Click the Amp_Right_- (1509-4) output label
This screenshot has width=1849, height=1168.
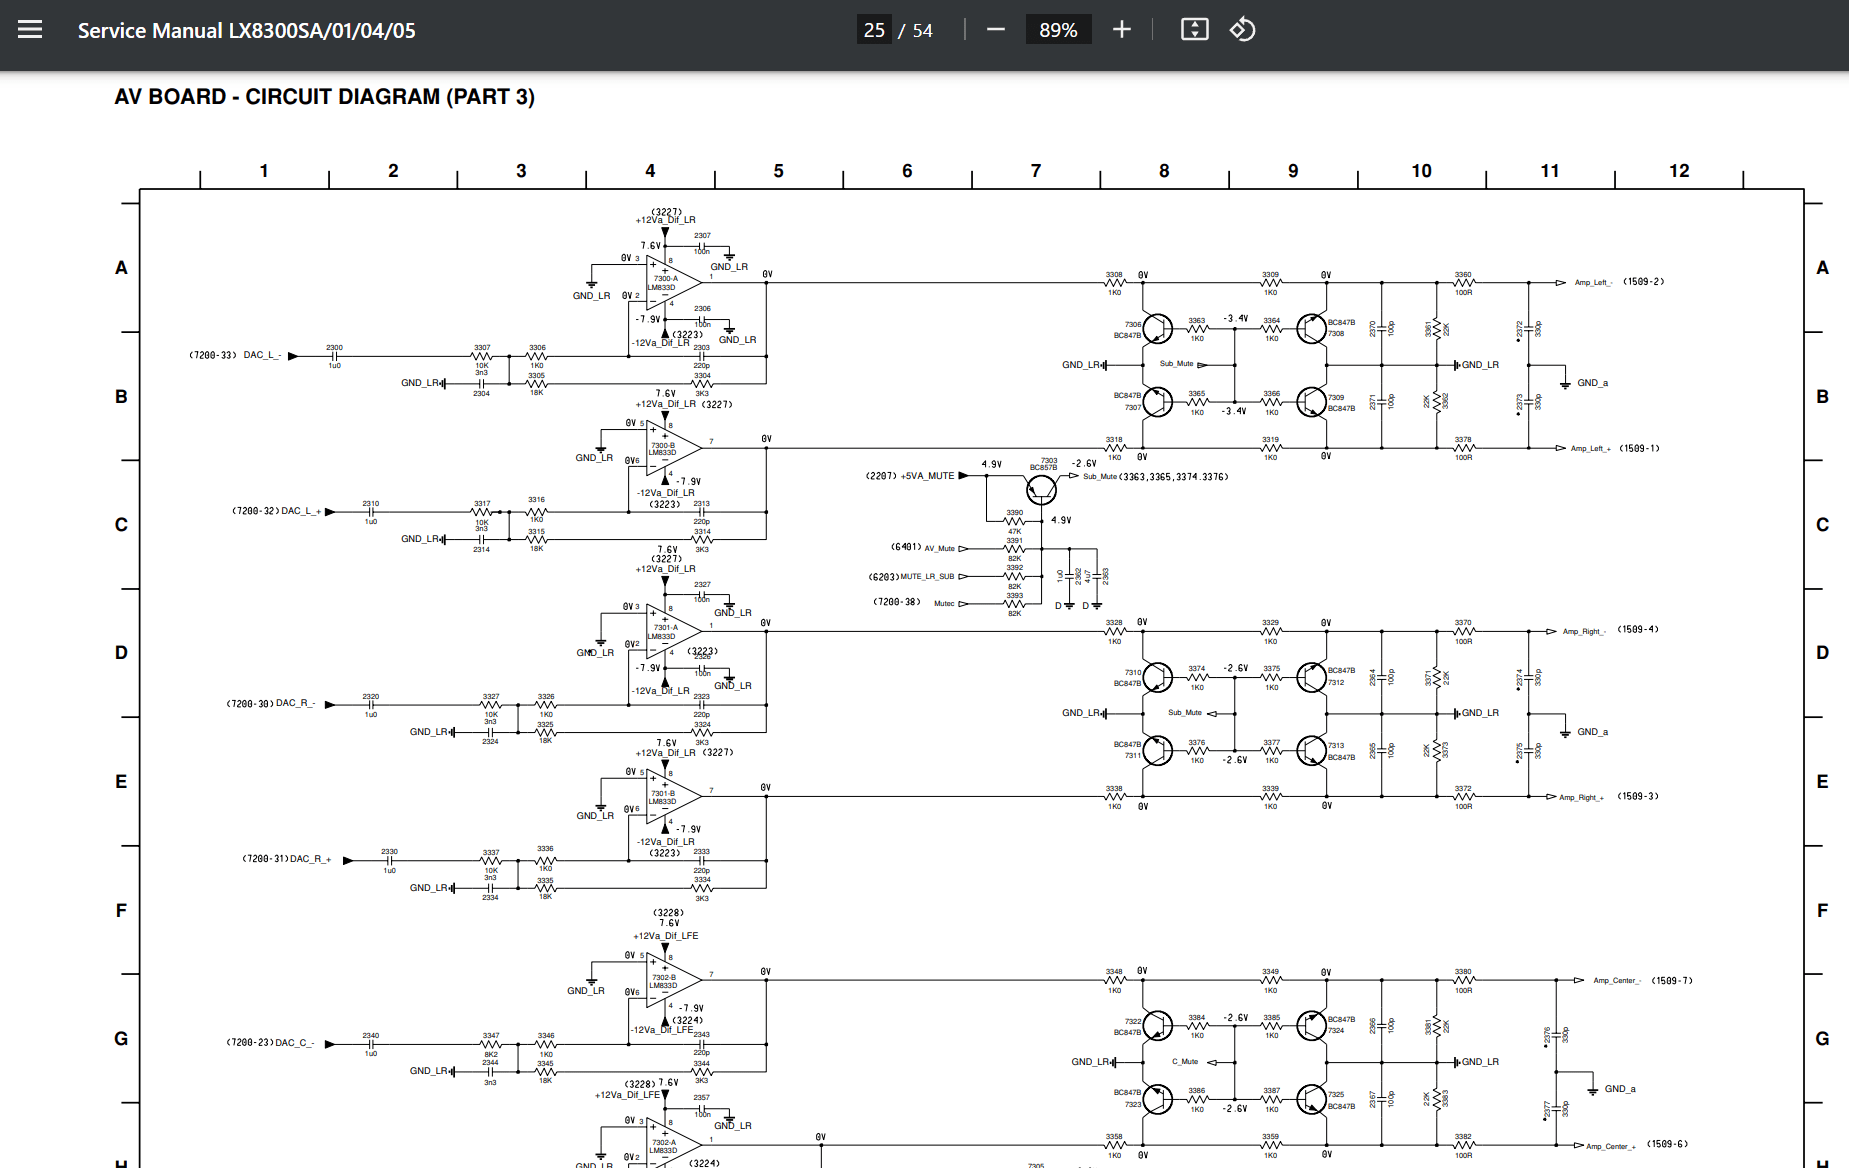(1611, 630)
